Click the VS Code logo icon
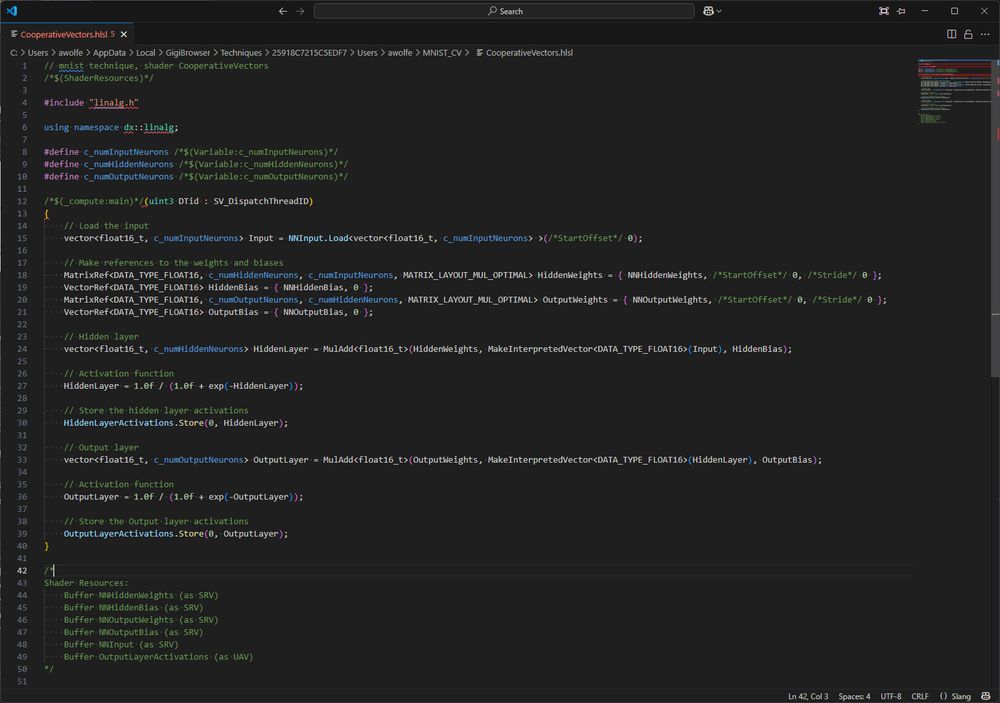Viewport: 1000px width, 703px height. tap(11, 11)
